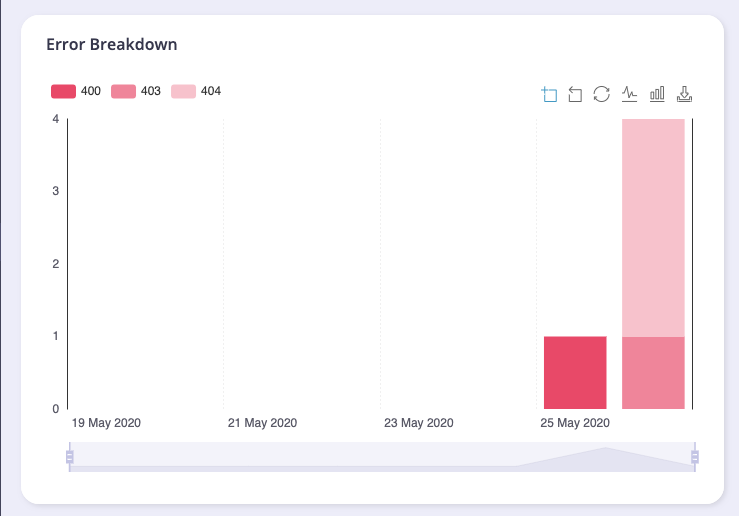
Task: Click the restore/refresh chart icon
Action: (602, 94)
